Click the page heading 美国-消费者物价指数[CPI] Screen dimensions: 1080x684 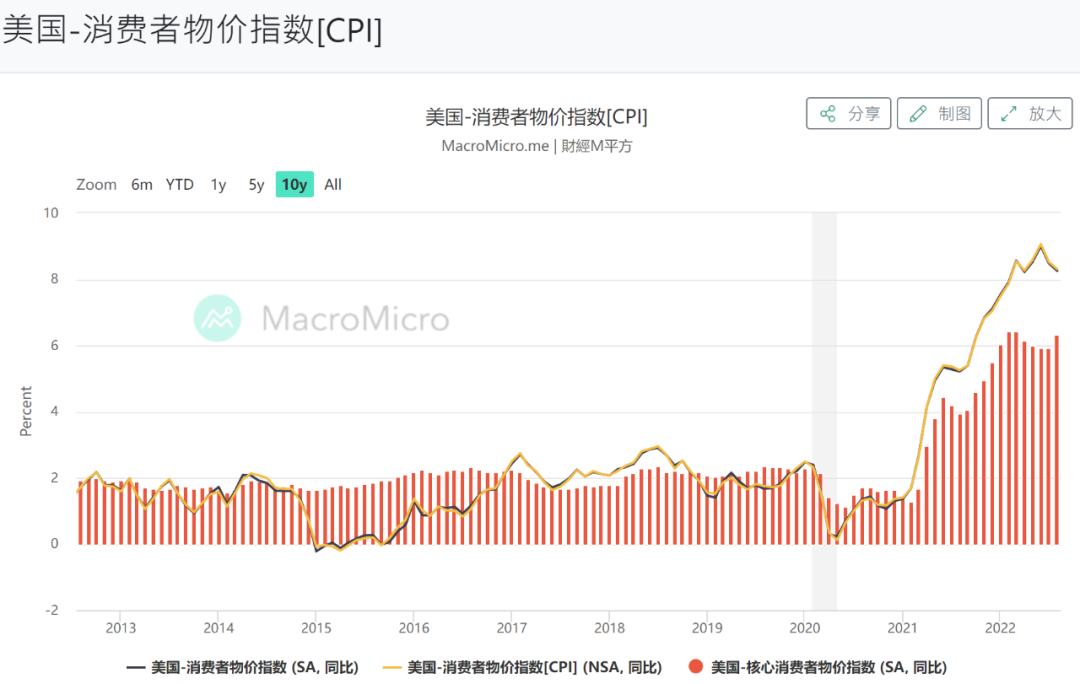click(192, 30)
